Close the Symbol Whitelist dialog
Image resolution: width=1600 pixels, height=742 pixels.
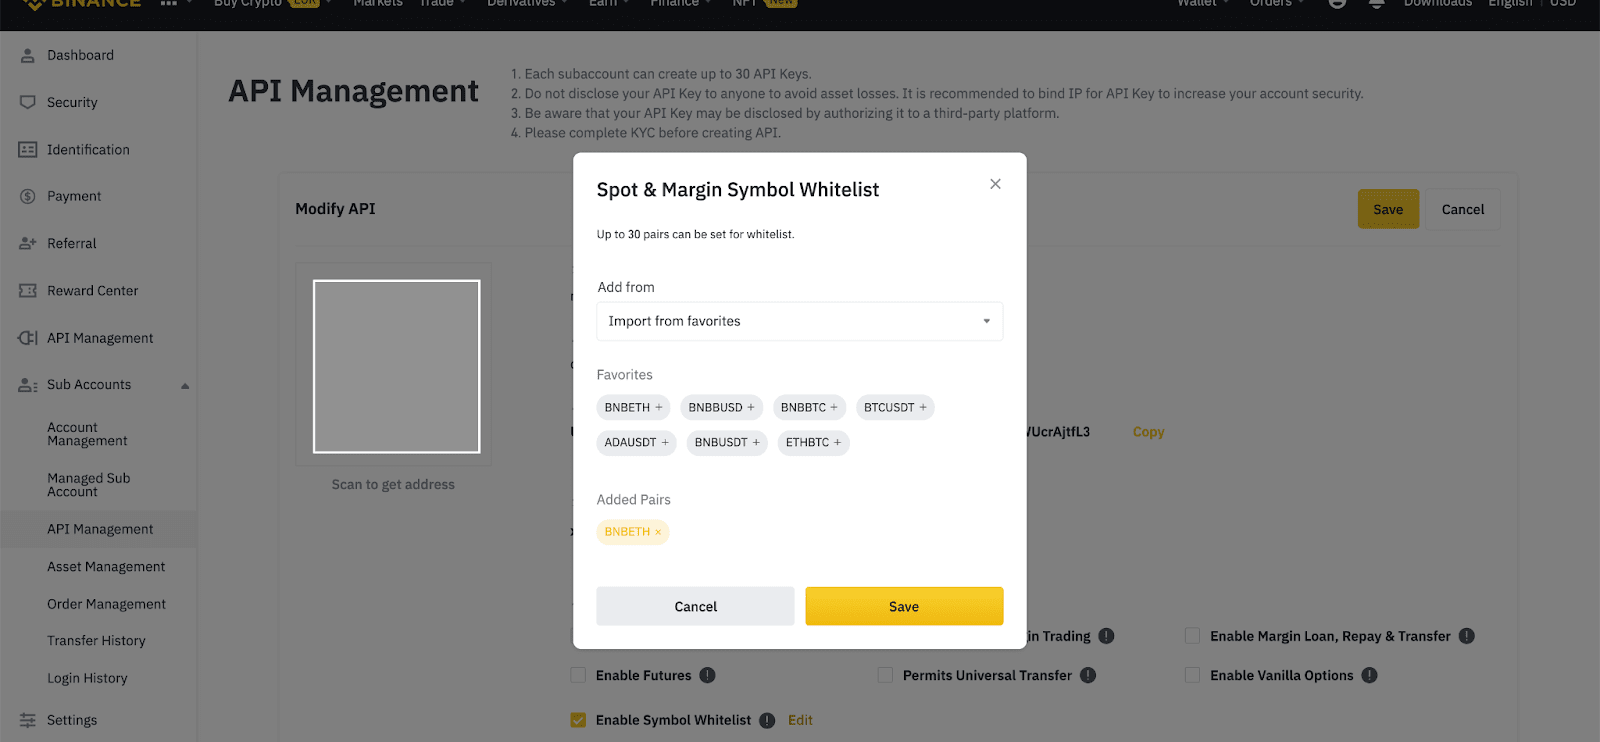point(995,184)
